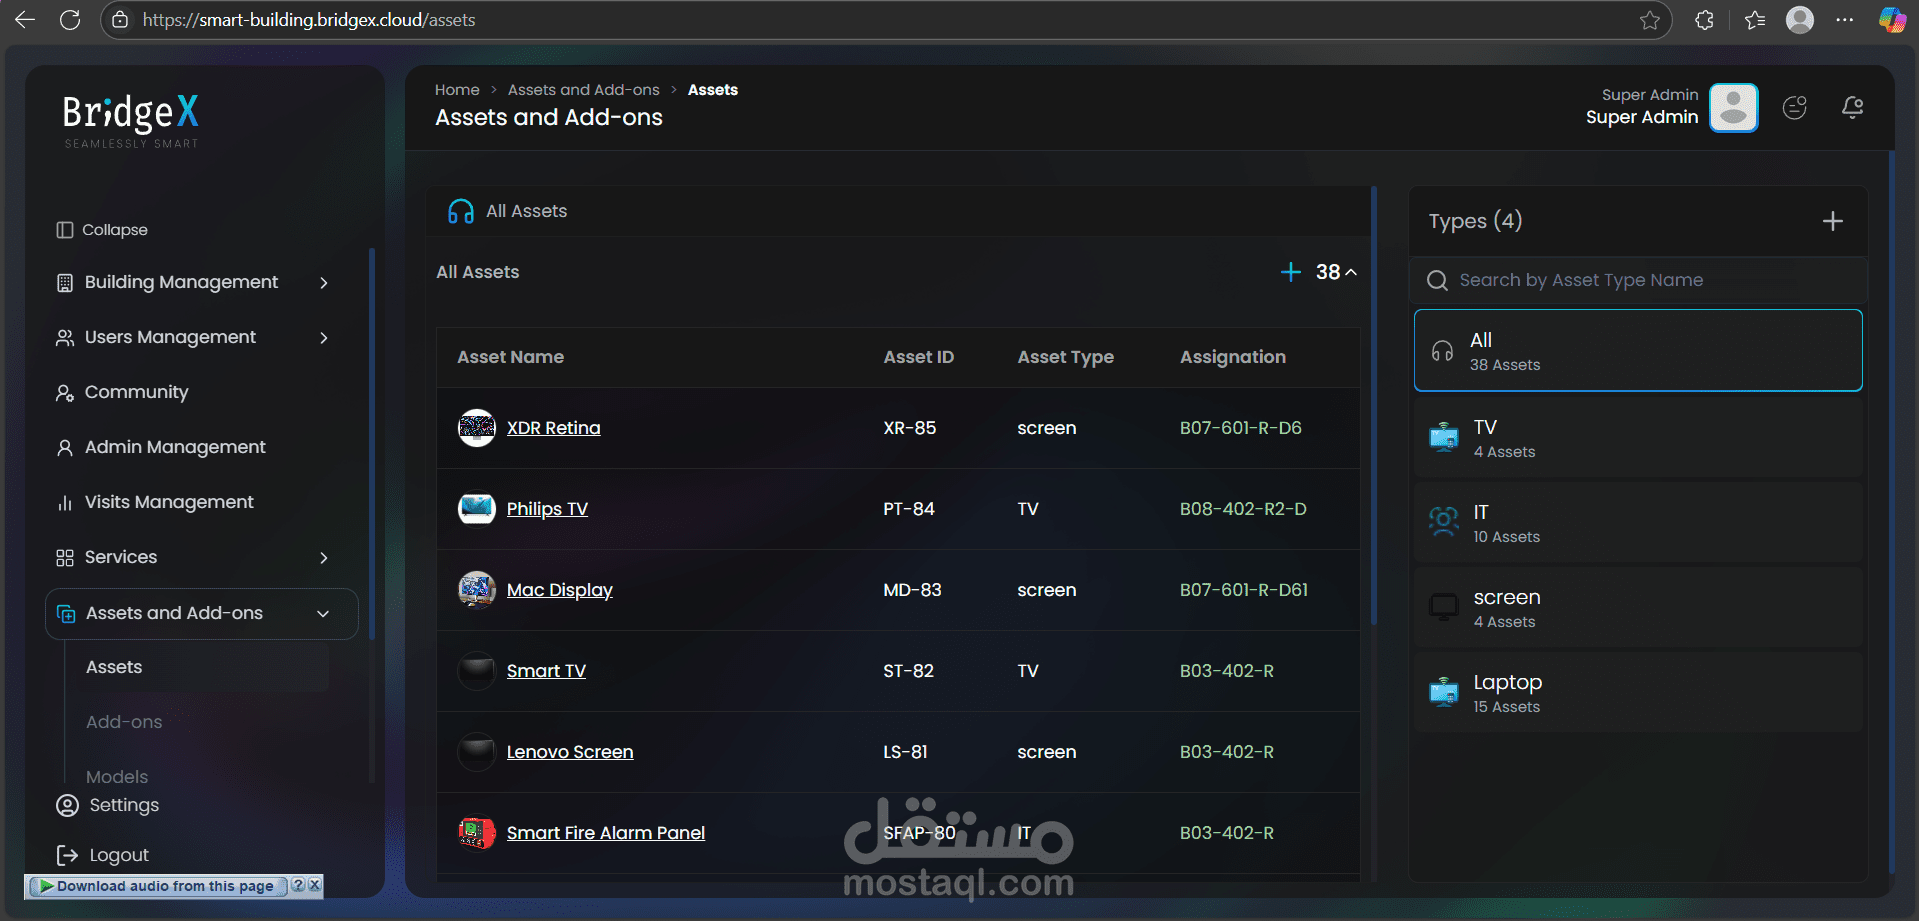Click the Laptop type icon
This screenshot has width=1919, height=921.
1444,692
